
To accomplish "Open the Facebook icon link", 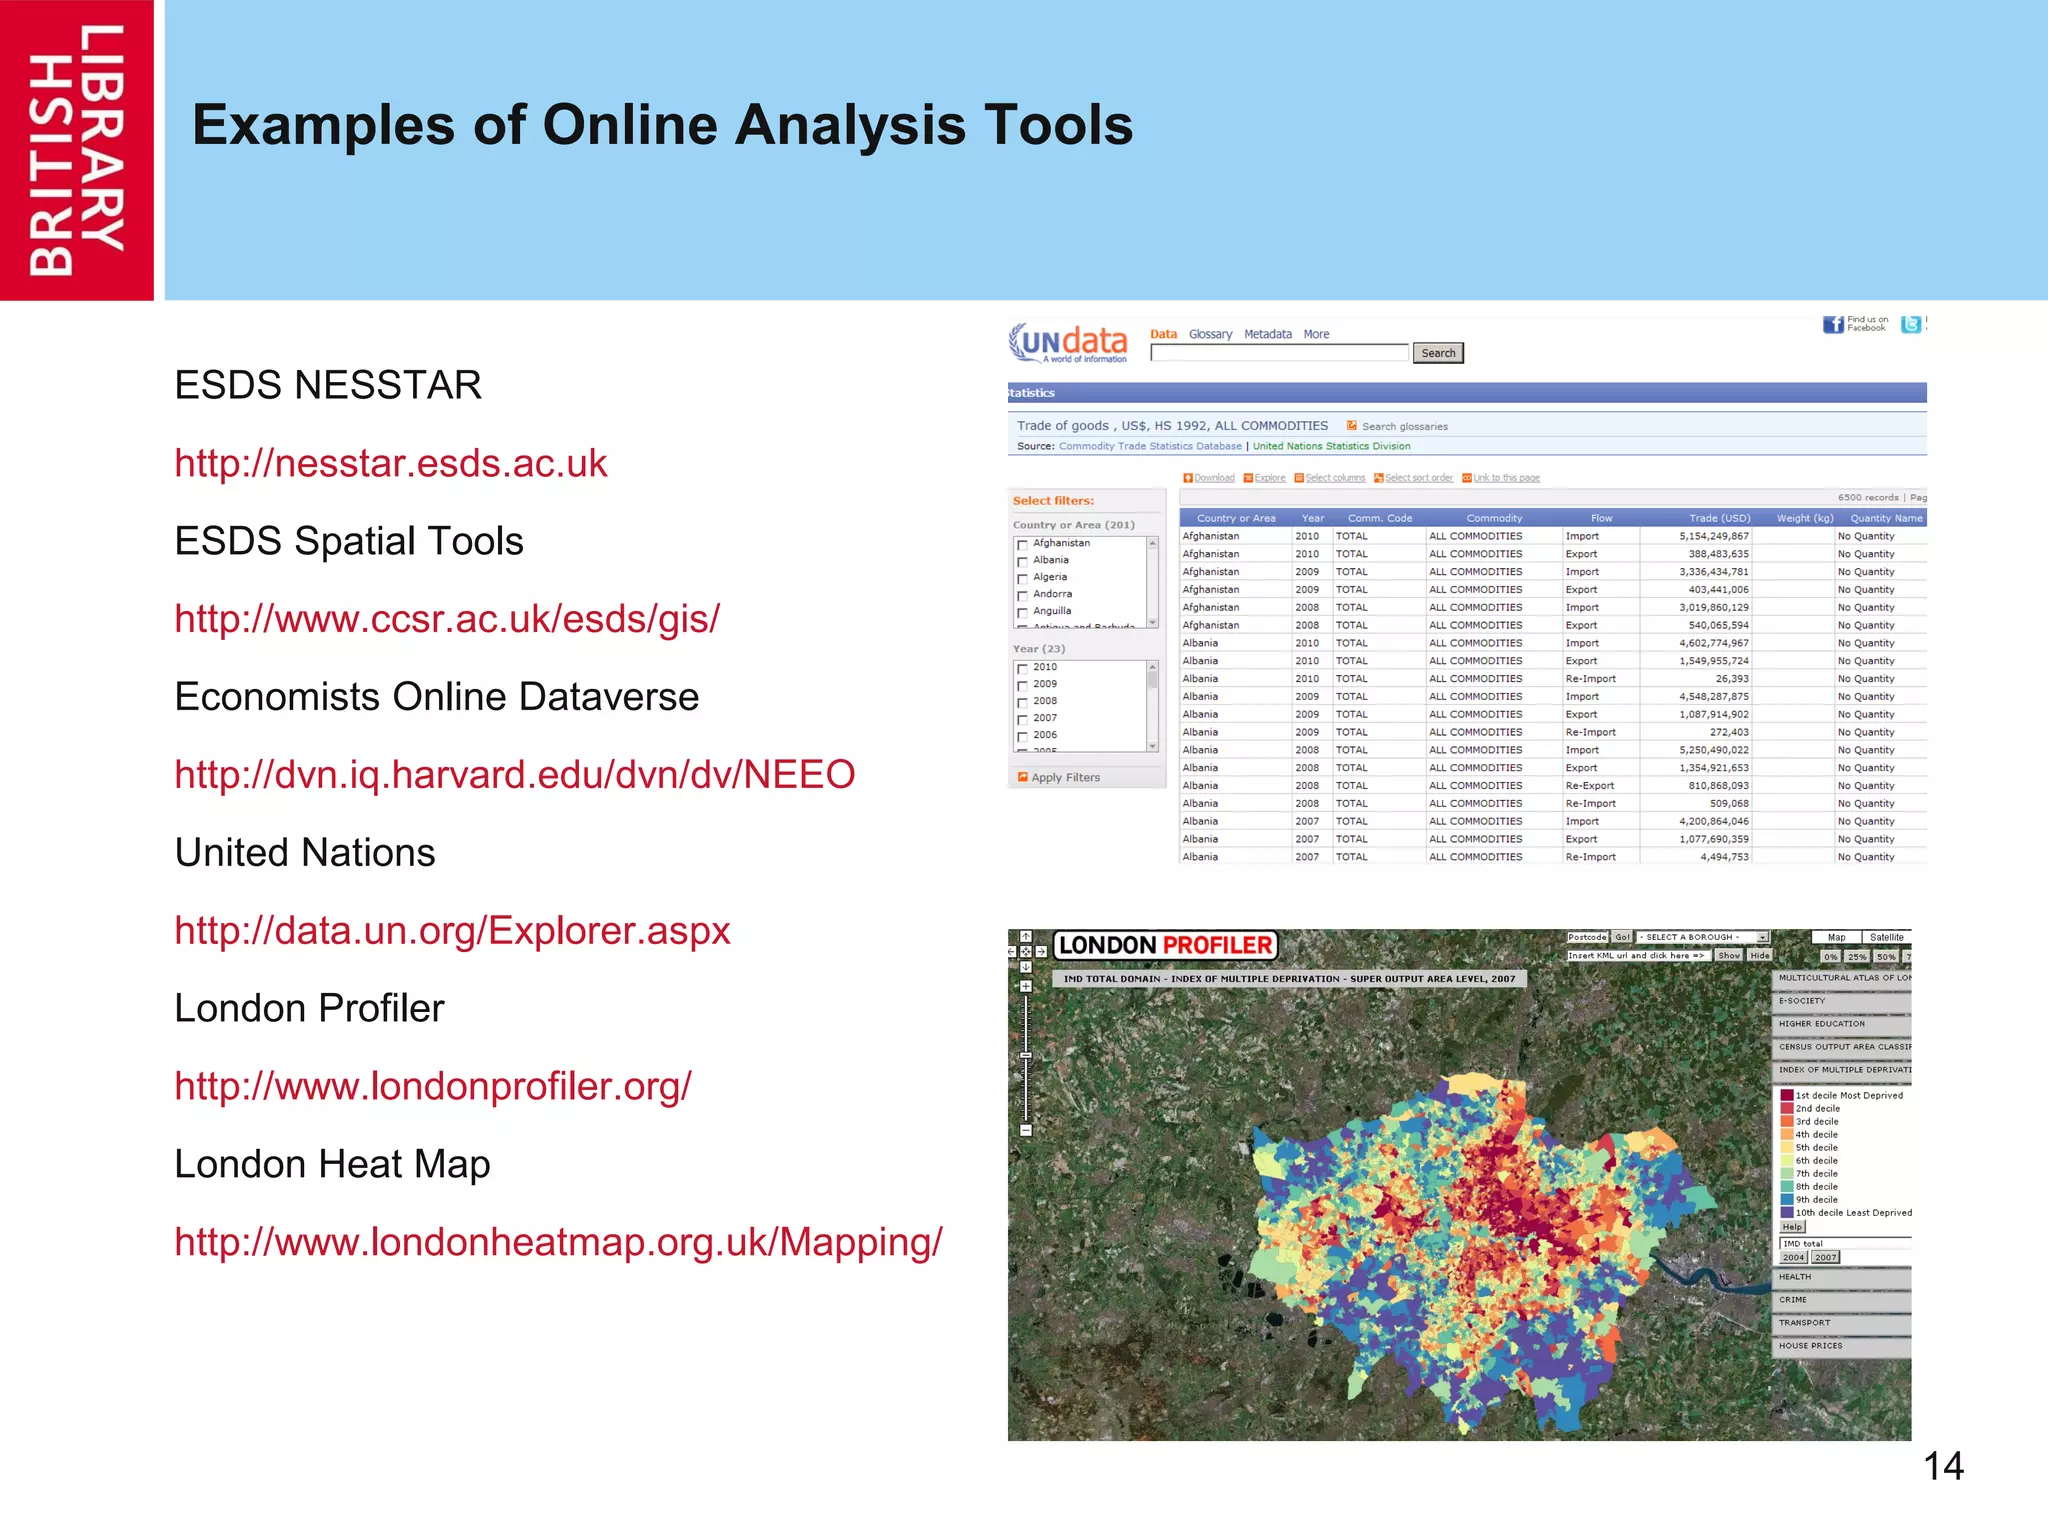I will pos(1833,324).
